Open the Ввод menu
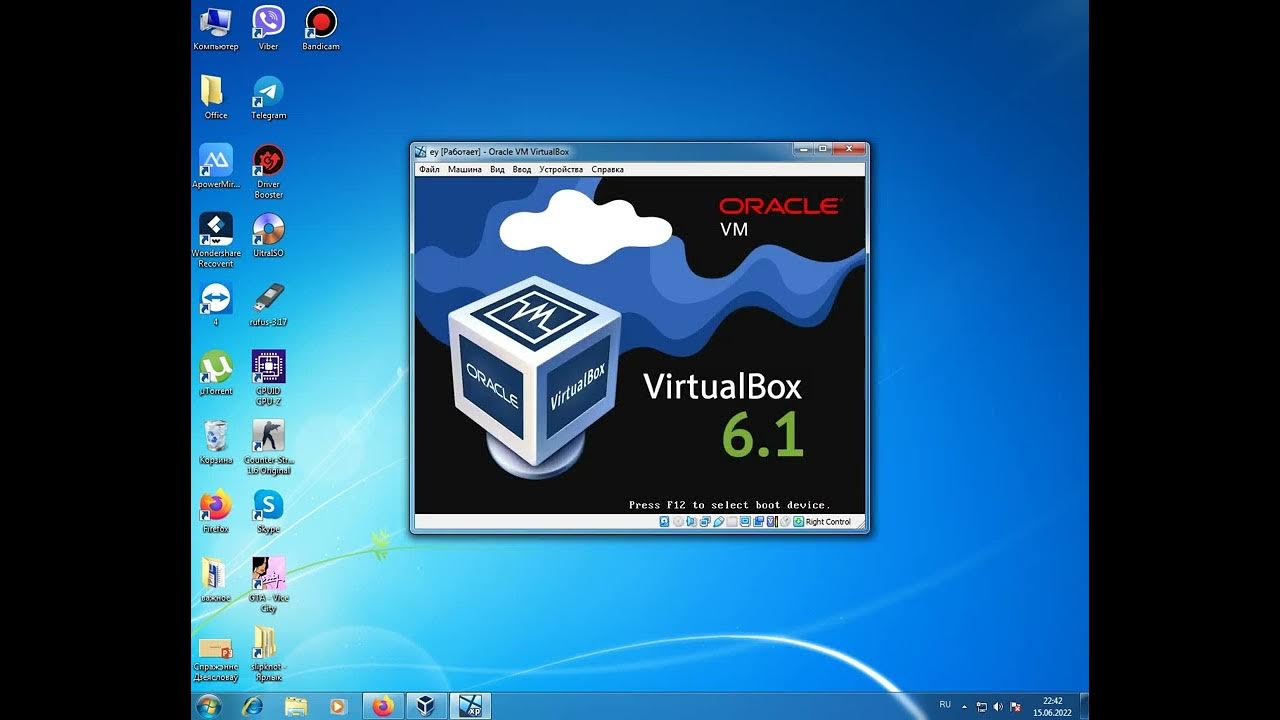This screenshot has width=1280, height=720. coord(522,170)
